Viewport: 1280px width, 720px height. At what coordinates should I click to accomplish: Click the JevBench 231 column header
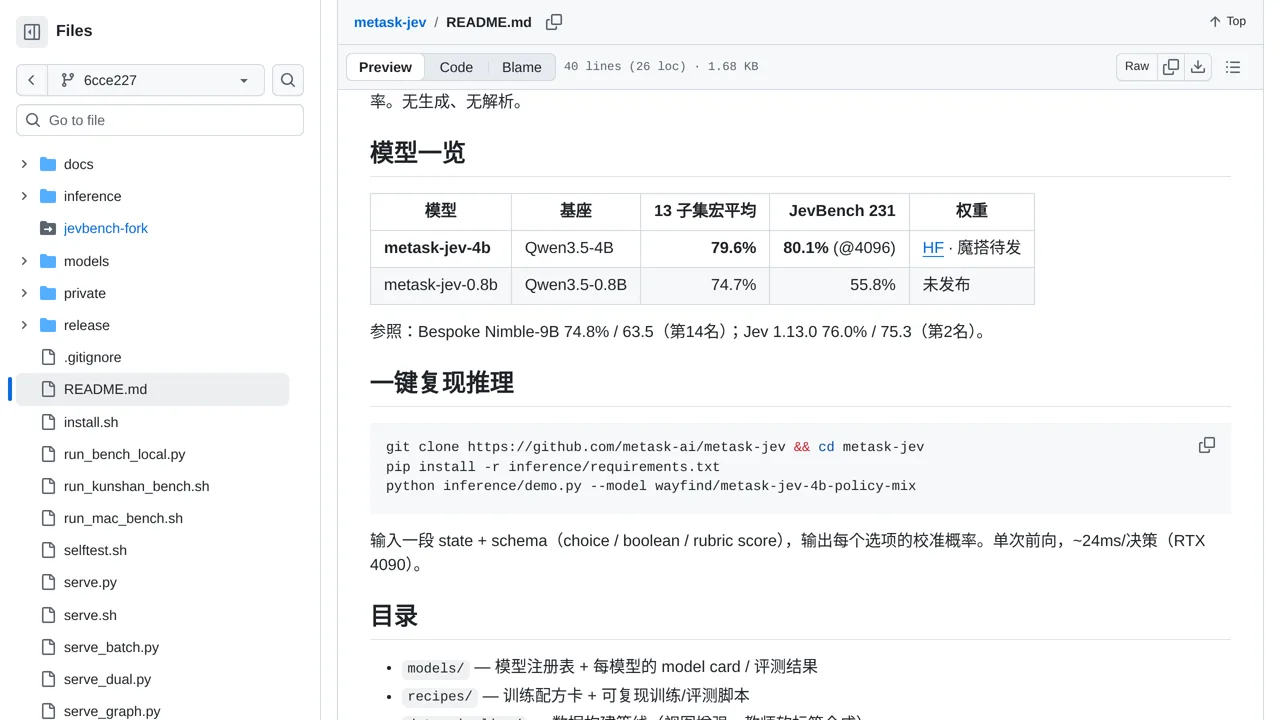click(x=839, y=211)
